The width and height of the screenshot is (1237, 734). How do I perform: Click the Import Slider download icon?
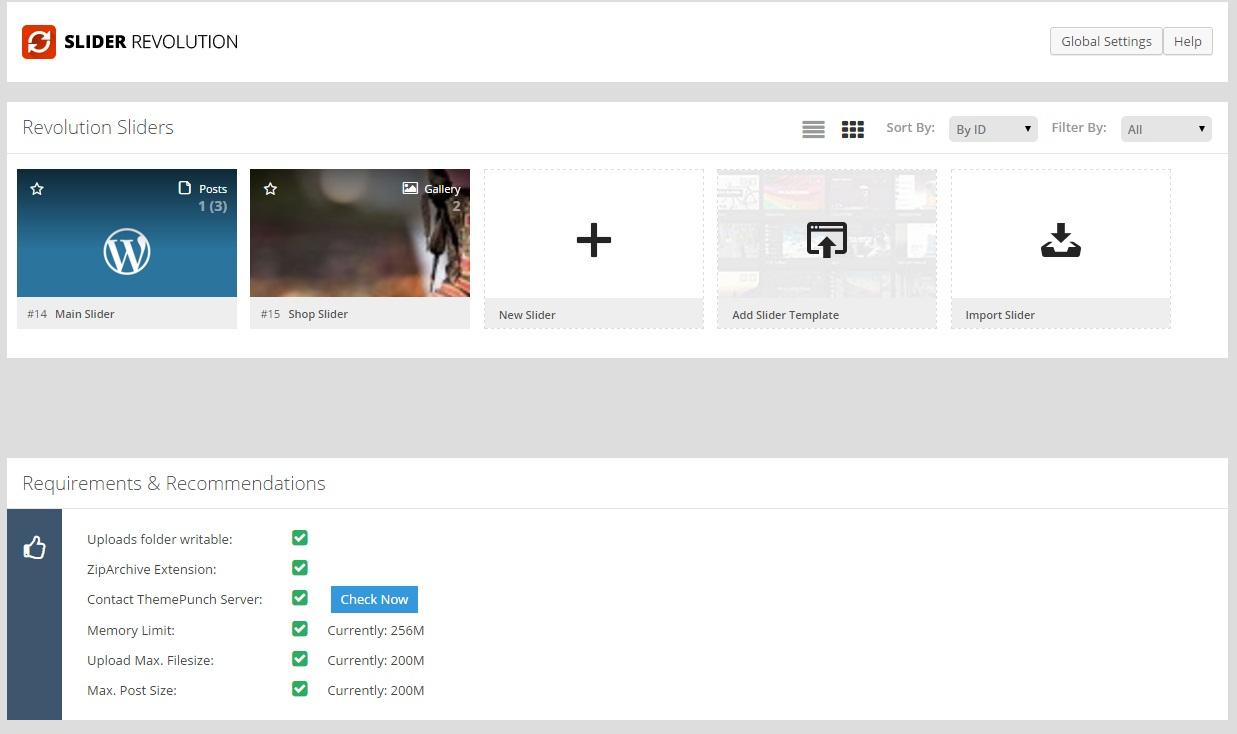[x=1061, y=240]
